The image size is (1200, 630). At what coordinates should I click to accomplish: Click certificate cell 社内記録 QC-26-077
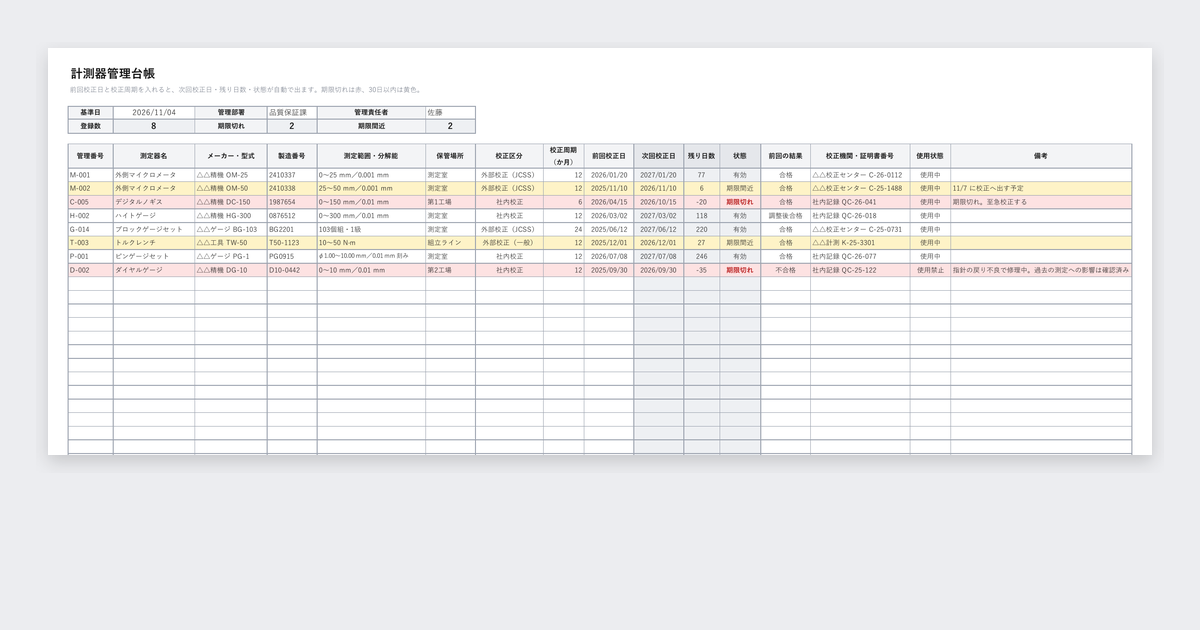[860, 256]
